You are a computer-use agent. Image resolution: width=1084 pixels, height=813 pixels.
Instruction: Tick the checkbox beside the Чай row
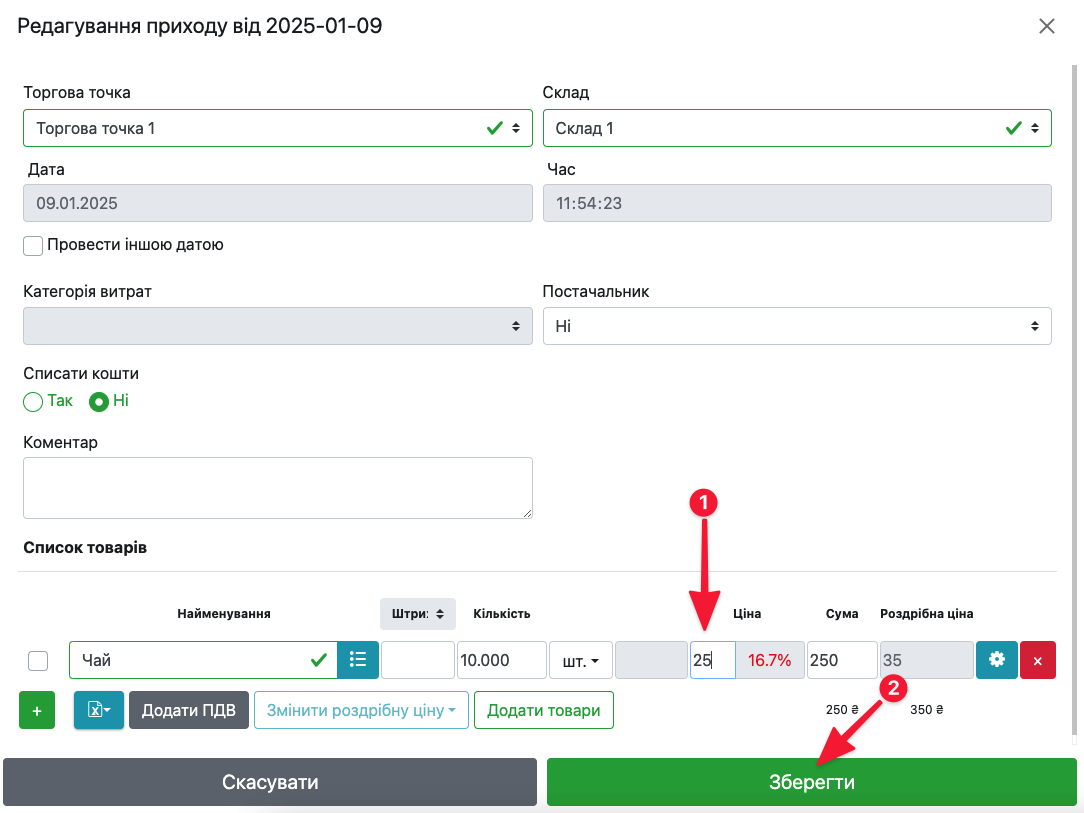(x=38, y=660)
